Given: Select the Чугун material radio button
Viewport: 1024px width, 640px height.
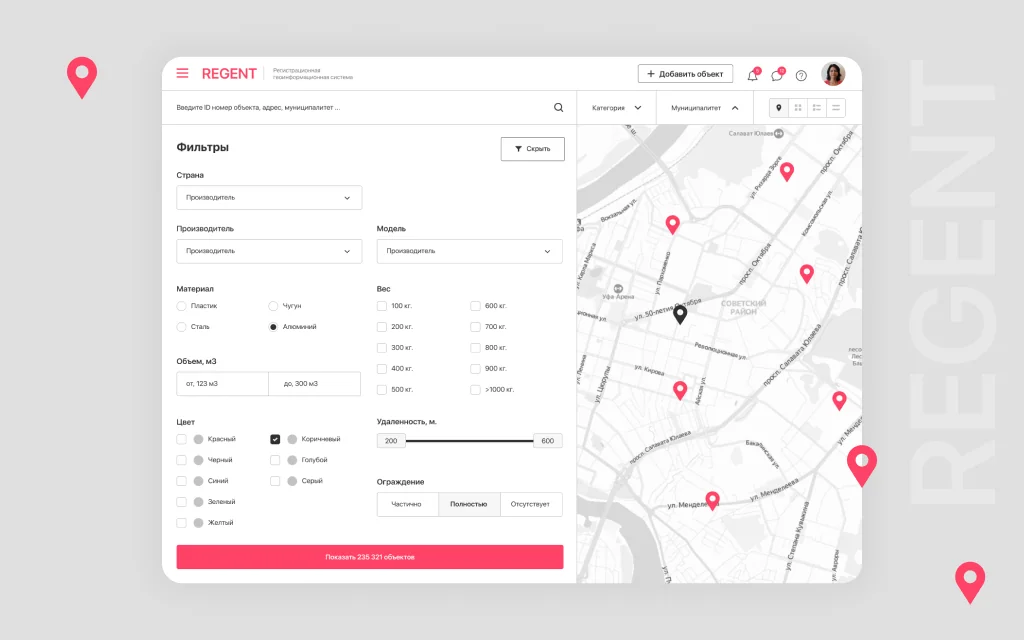Looking at the screenshot, I should 273,306.
